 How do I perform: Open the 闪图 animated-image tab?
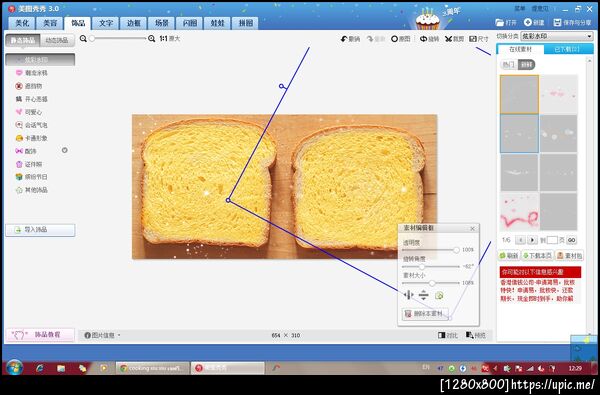click(x=189, y=23)
